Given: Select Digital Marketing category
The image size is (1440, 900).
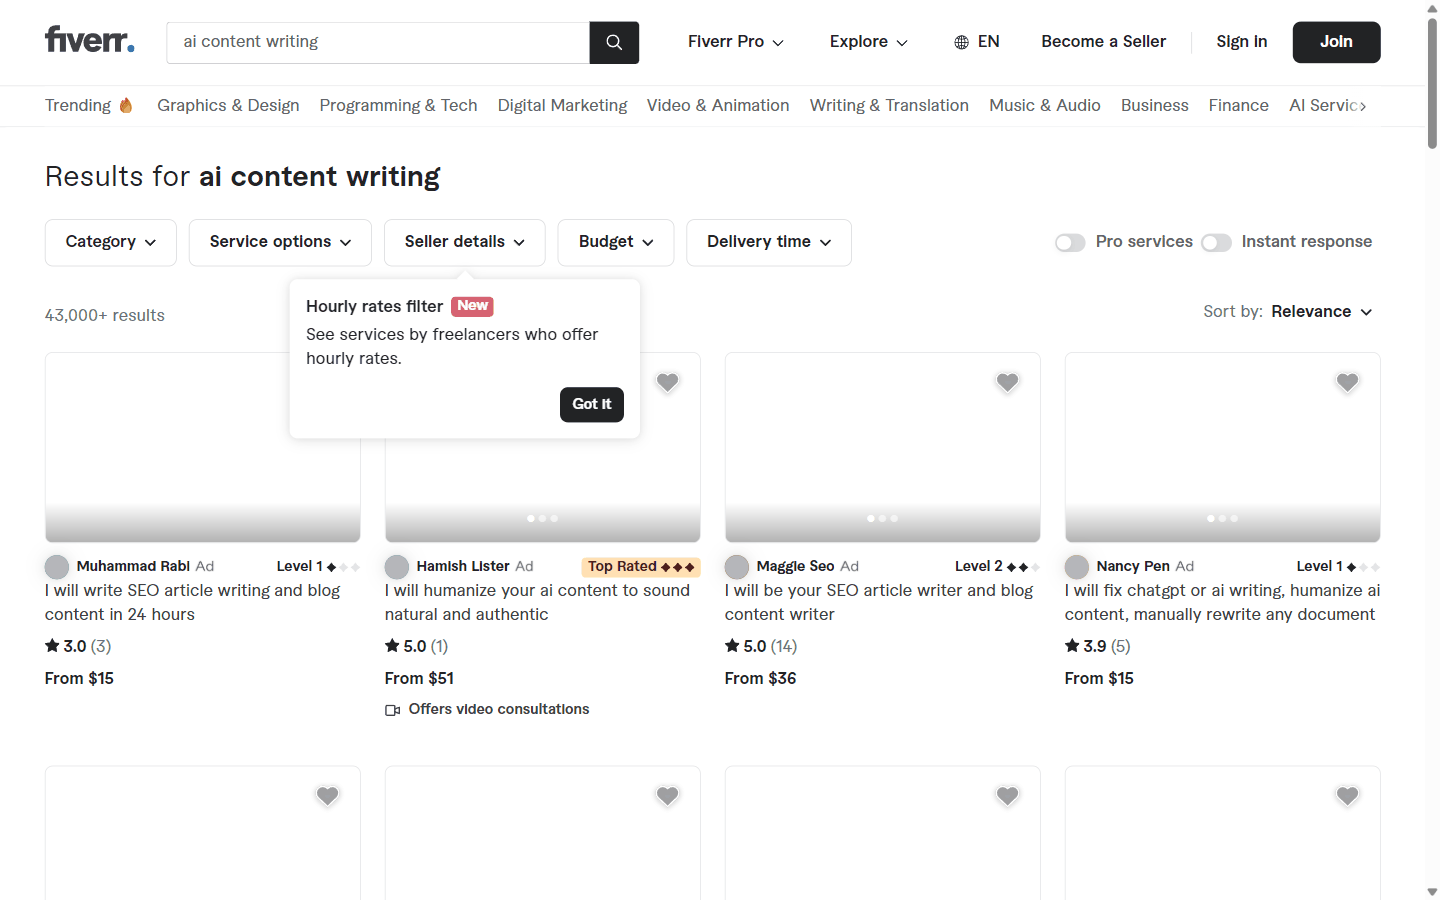Looking at the screenshot, I should (562, 106).
